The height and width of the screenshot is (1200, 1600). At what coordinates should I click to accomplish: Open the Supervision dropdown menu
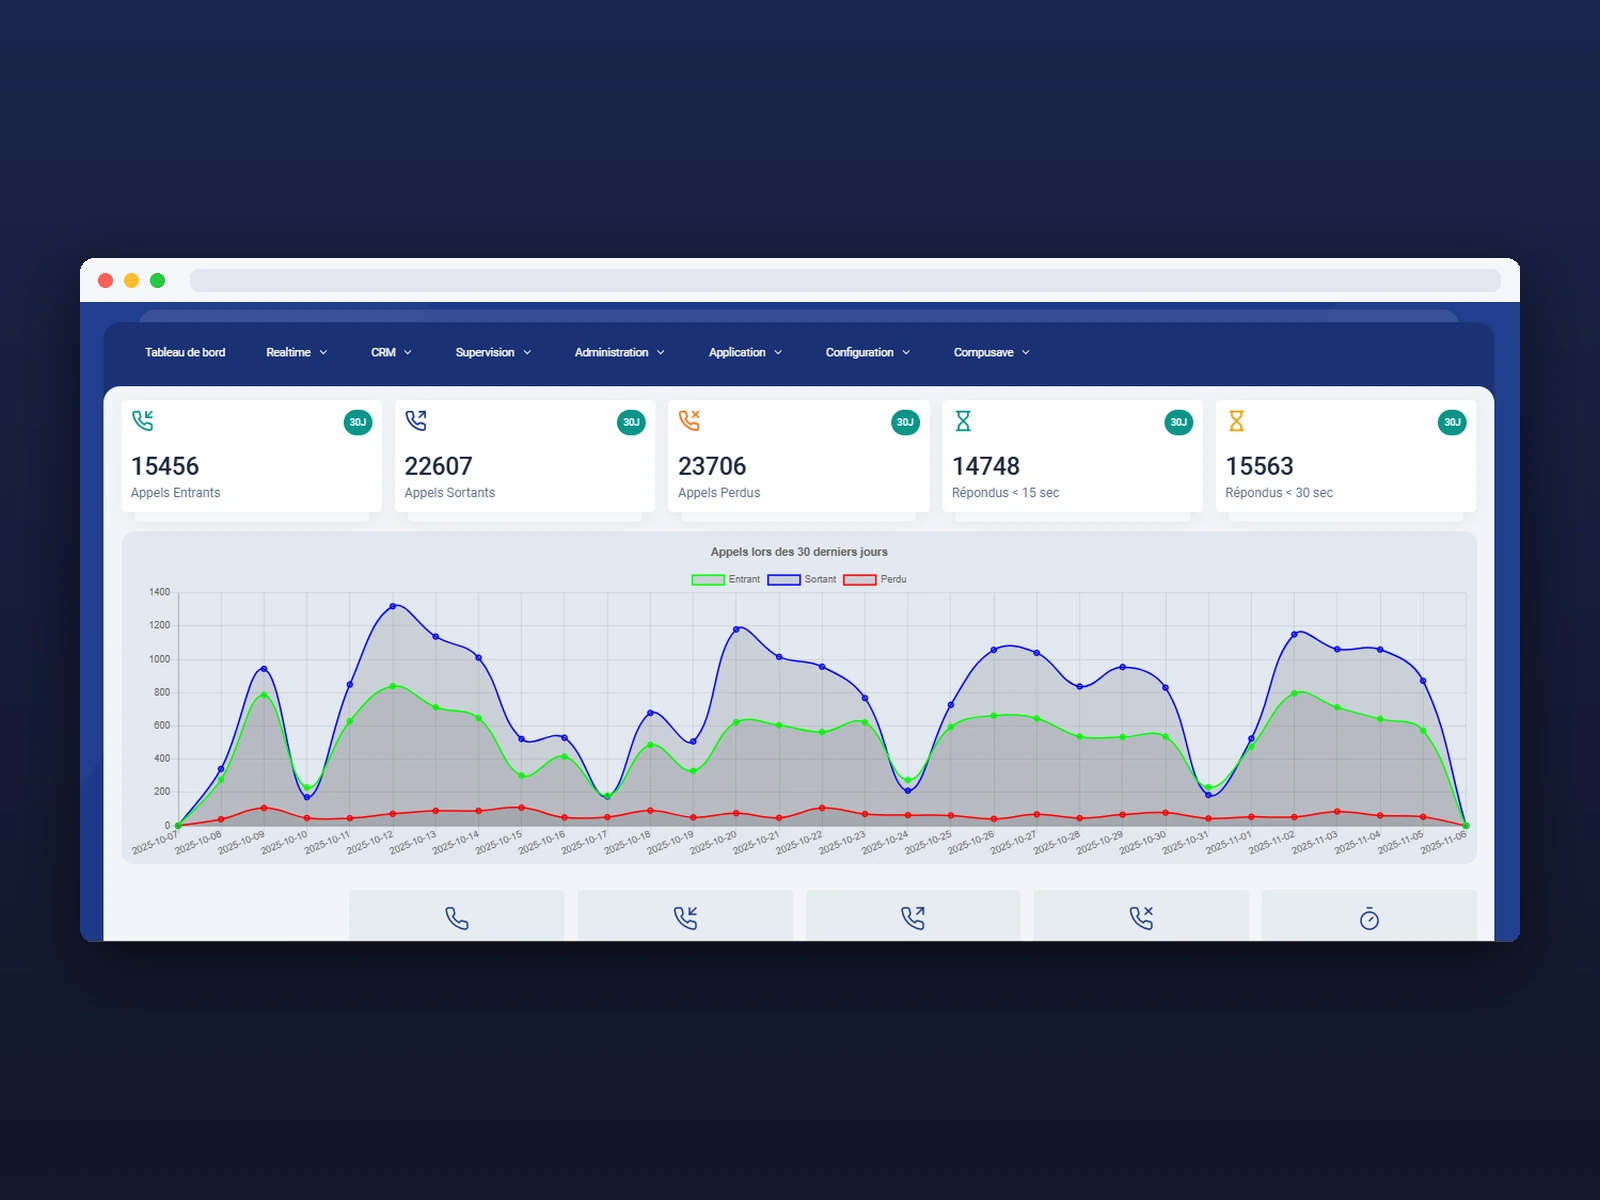click(x=493, y=352)
